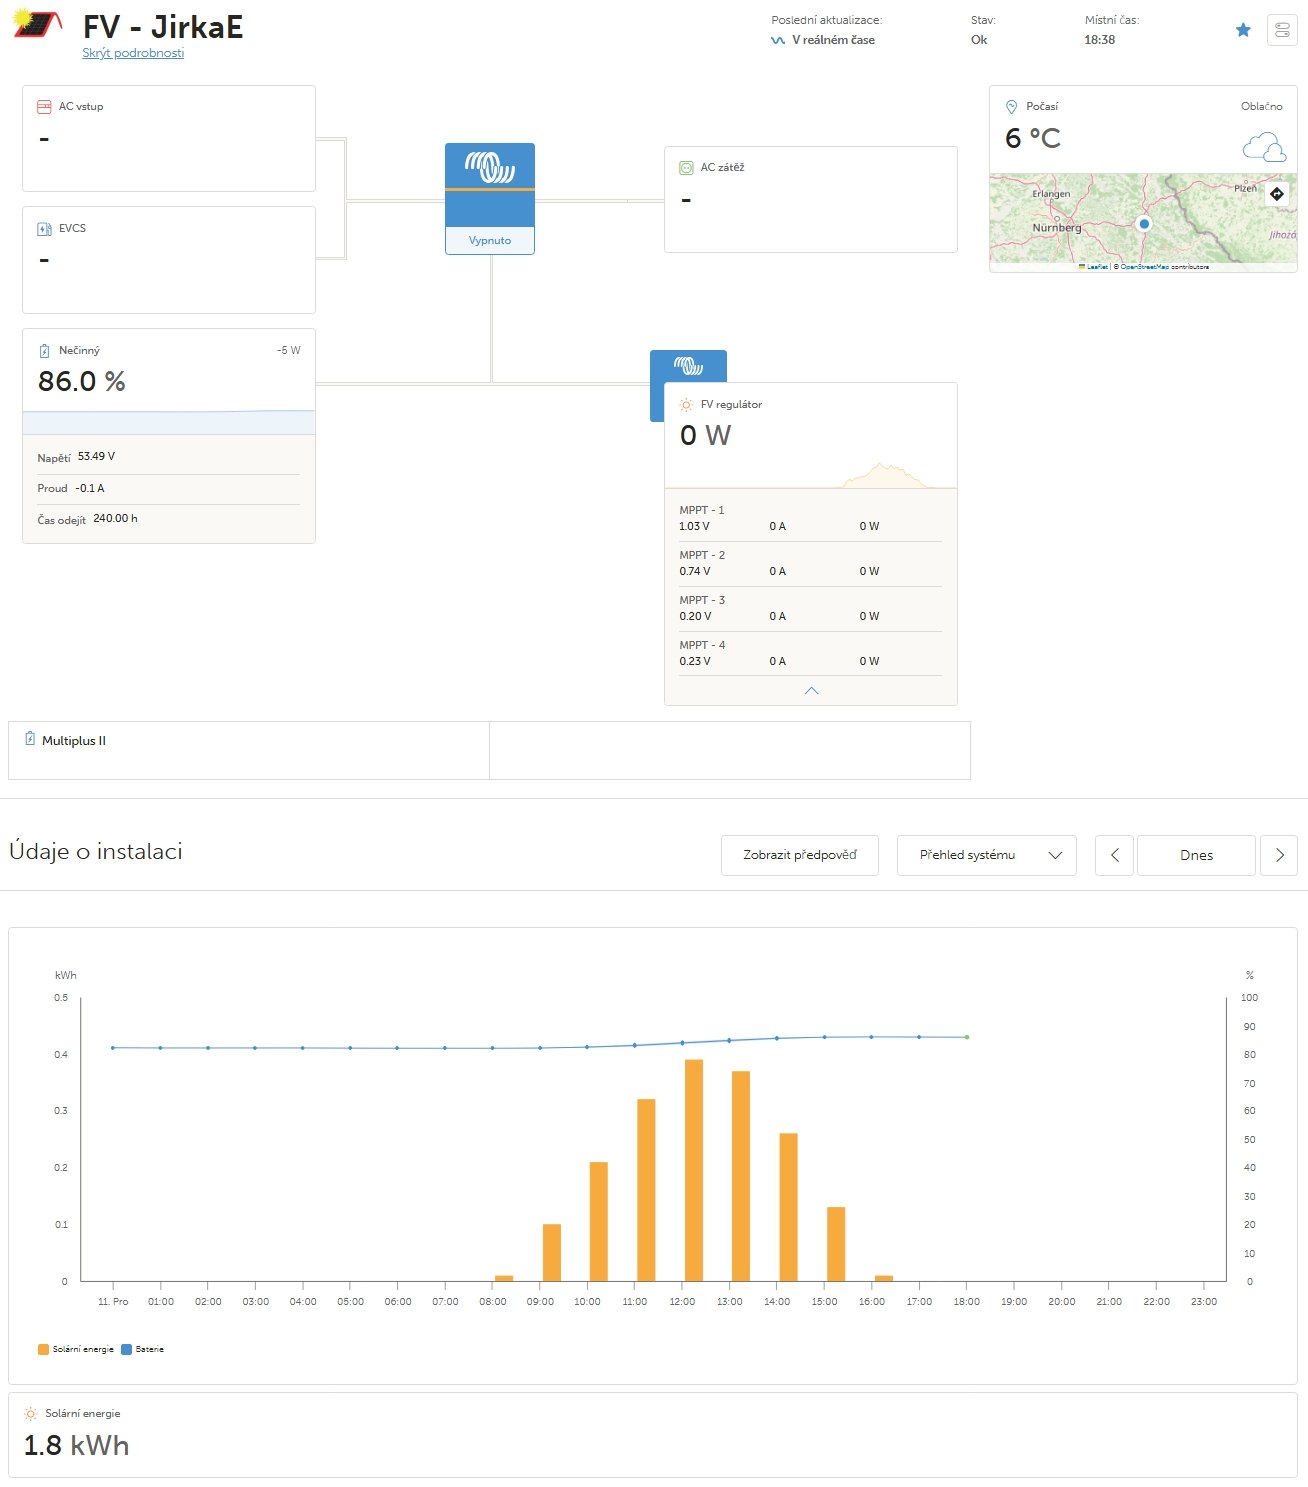The image size is (1308, 1487).
Task: Click the FV regulátor sun icon
Action: click(686, 405)
